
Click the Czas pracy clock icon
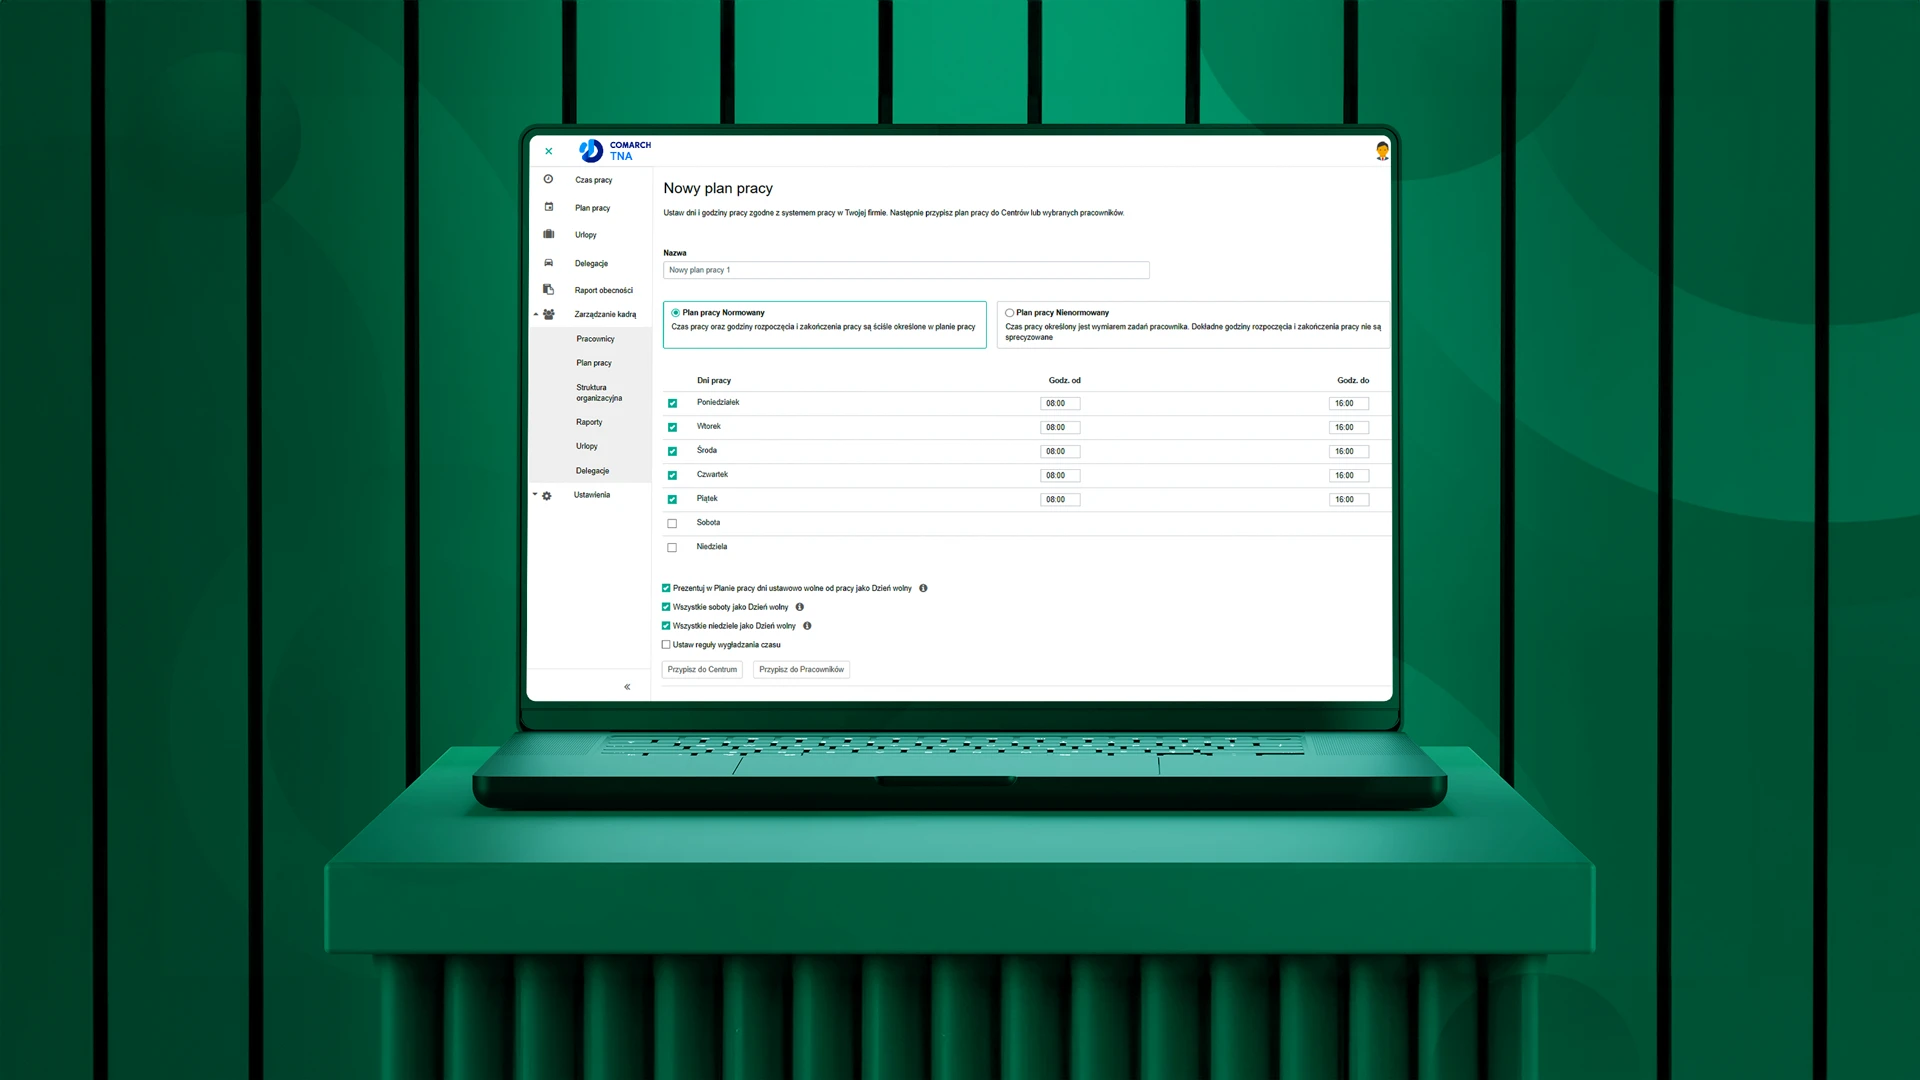(x=548, y=180)
